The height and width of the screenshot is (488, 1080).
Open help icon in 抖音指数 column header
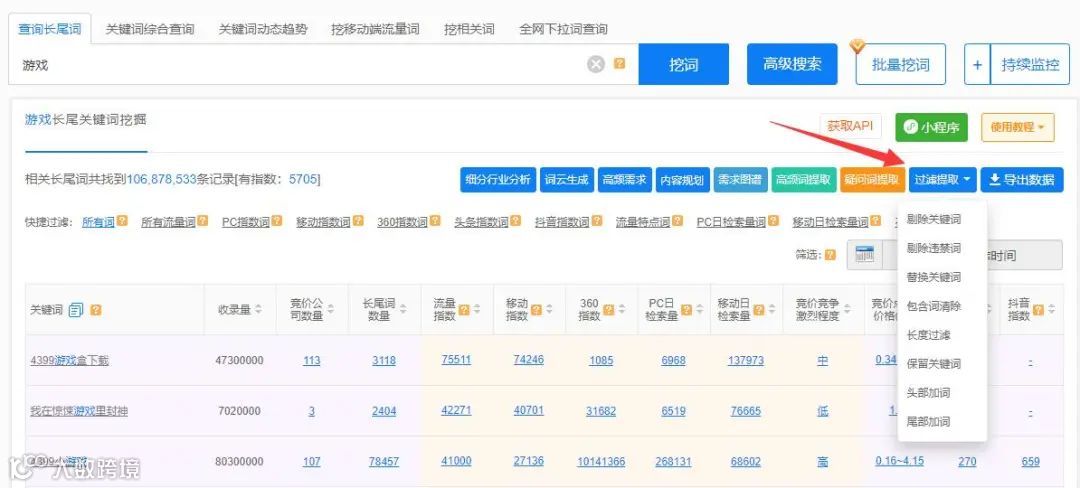pos(1038,309)
